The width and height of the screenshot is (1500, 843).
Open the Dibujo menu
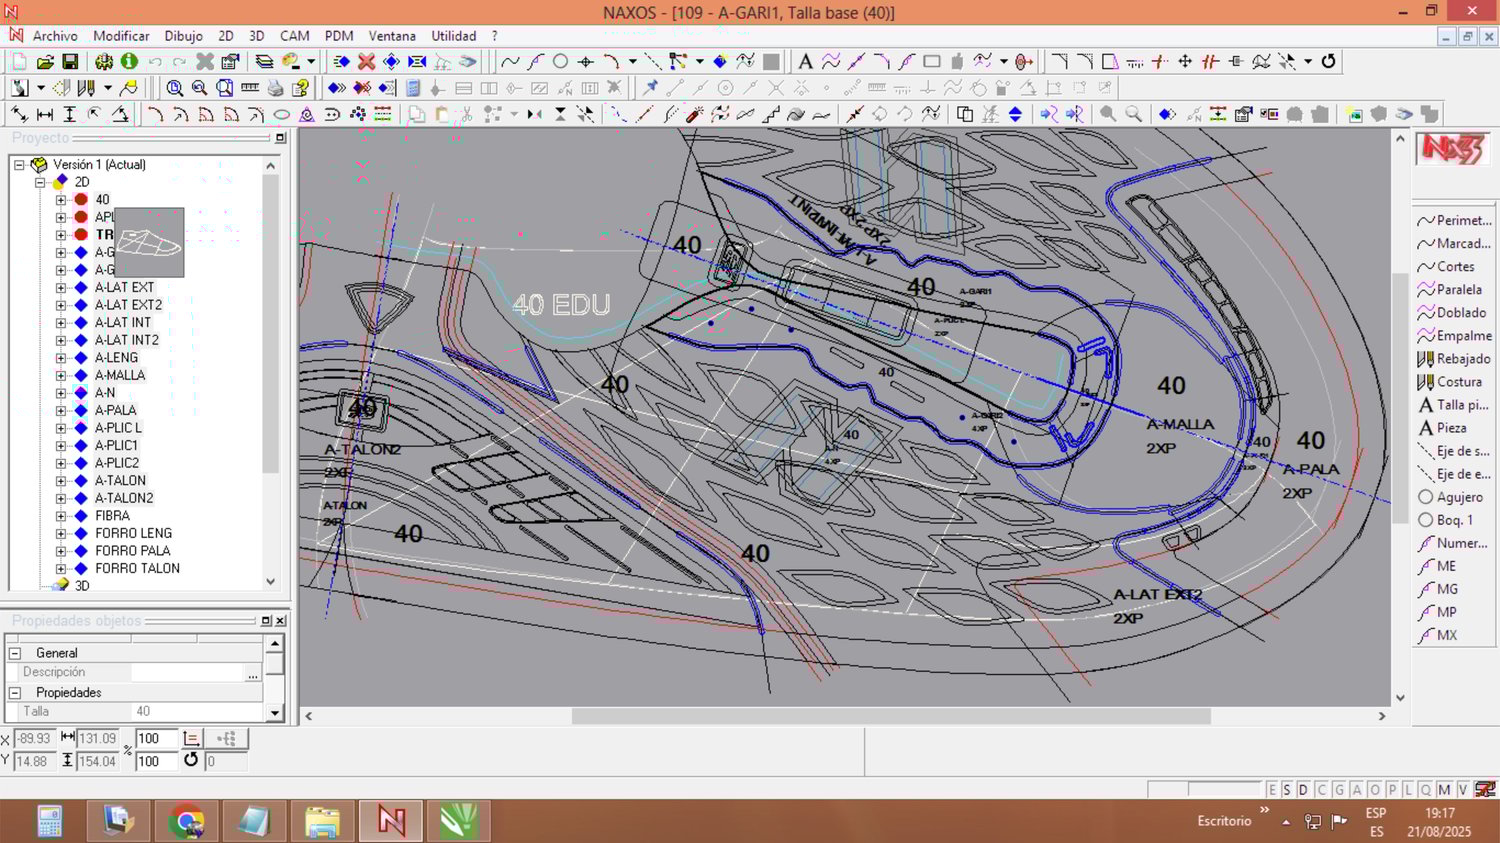[x=183, y=36]
